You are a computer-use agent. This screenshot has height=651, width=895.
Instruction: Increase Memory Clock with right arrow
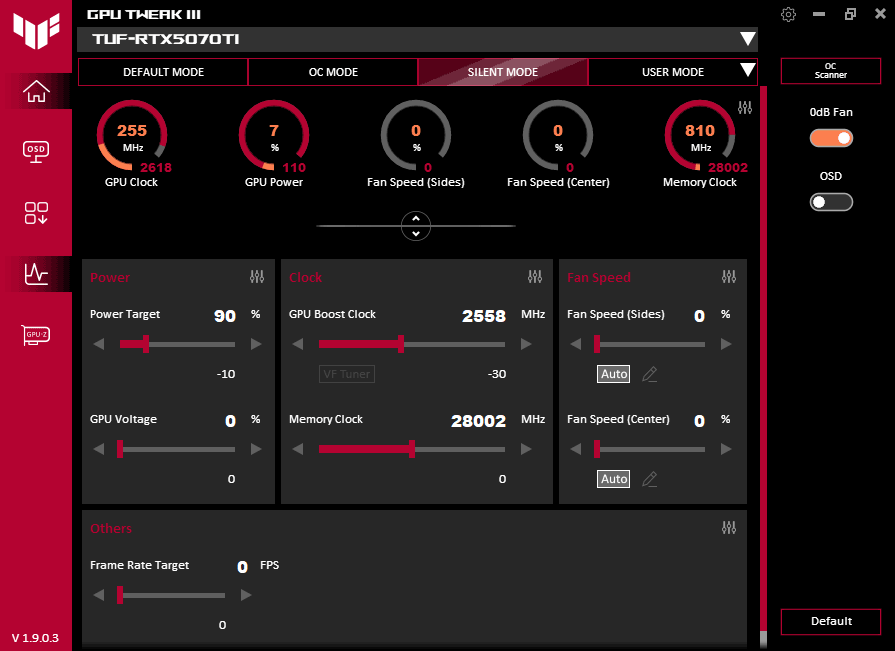tap(526, 449)
